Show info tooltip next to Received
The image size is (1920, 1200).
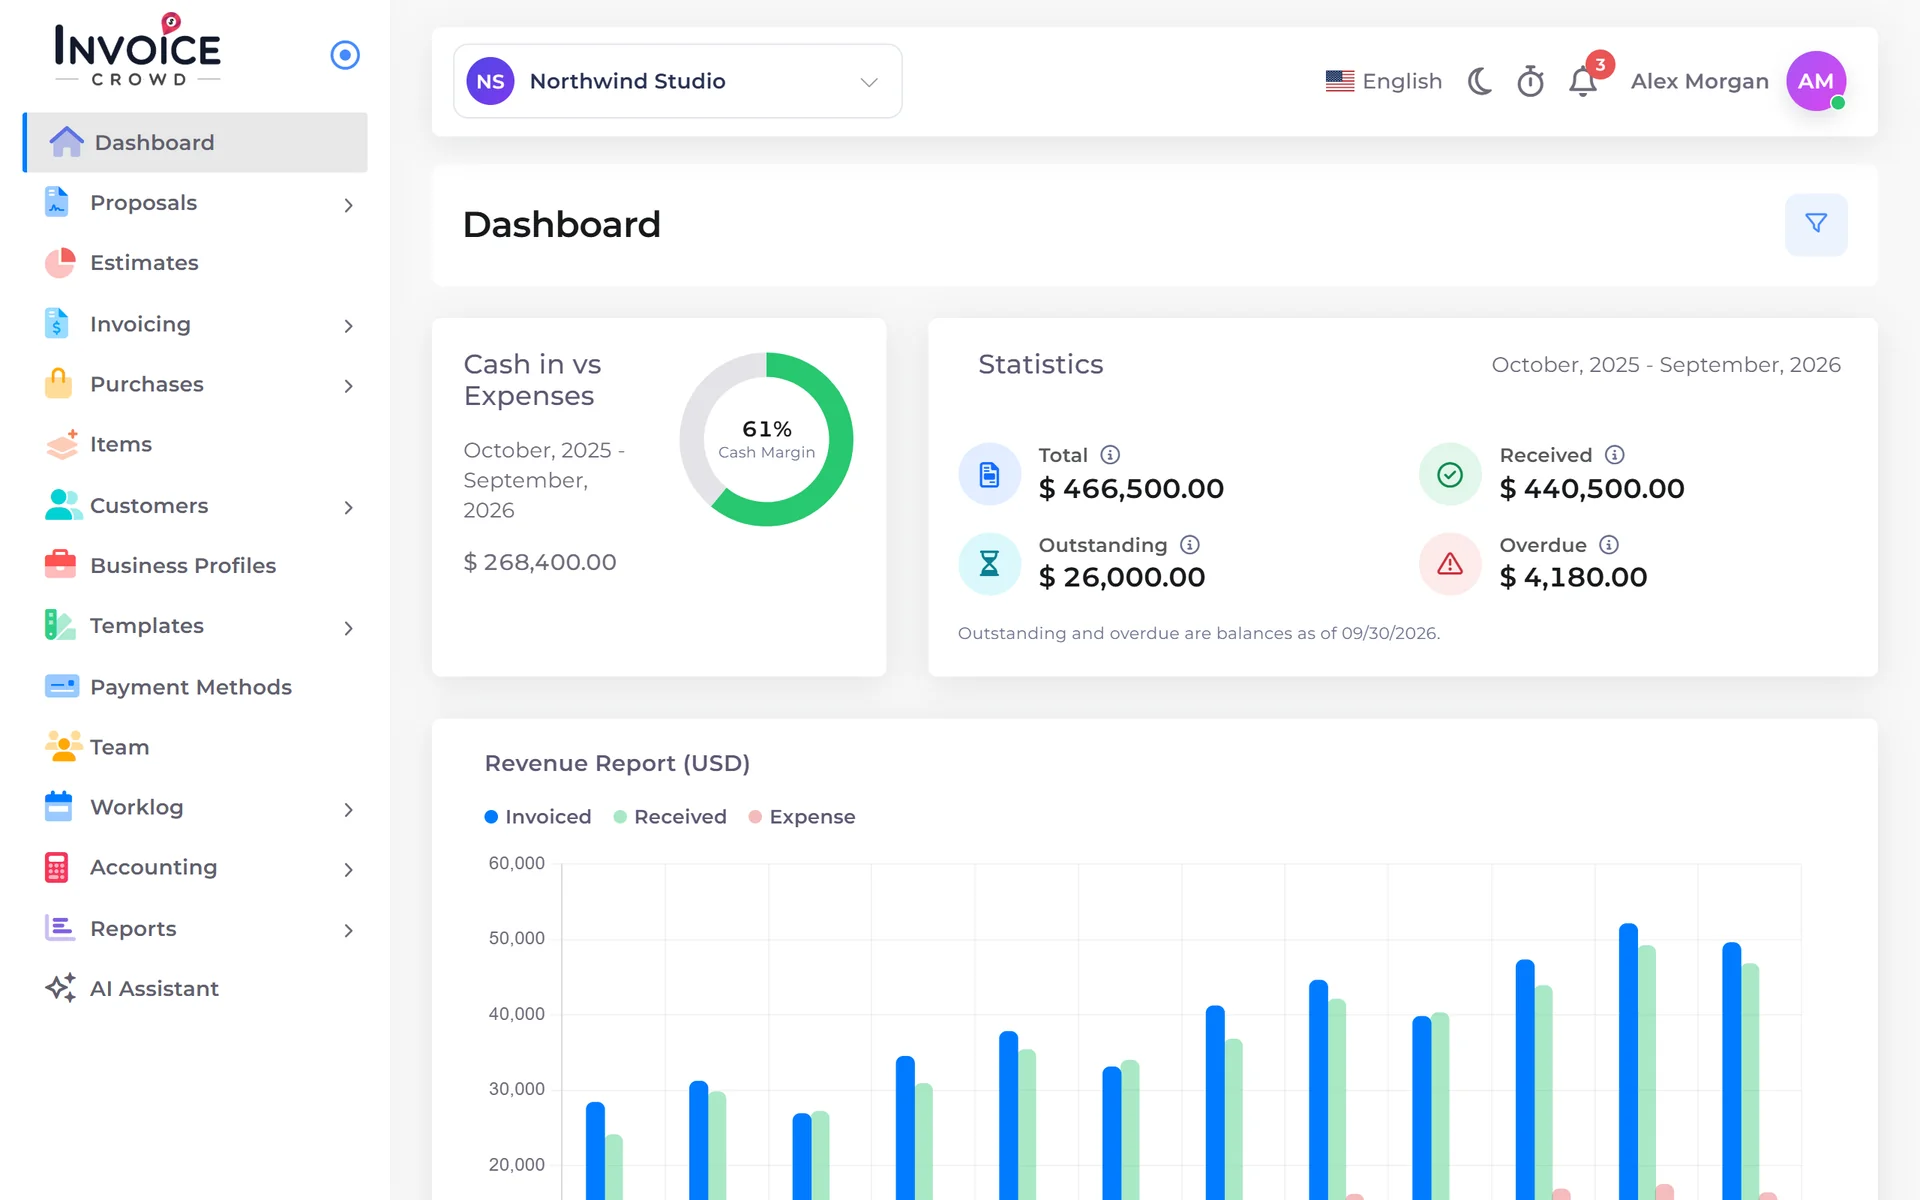click(1615, 455)
